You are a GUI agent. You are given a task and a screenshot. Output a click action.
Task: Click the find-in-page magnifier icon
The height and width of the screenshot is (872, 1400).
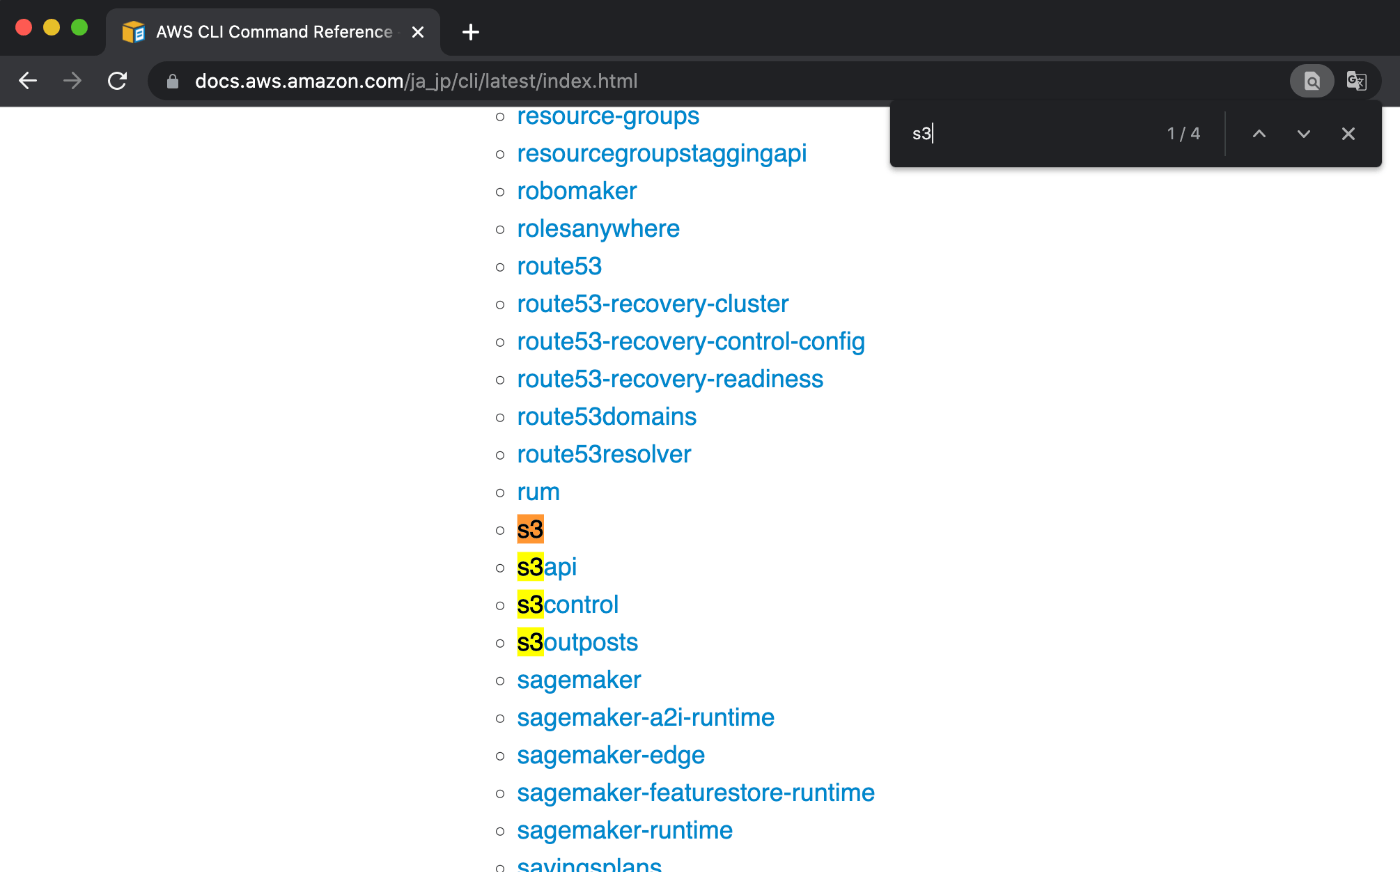1311,81
